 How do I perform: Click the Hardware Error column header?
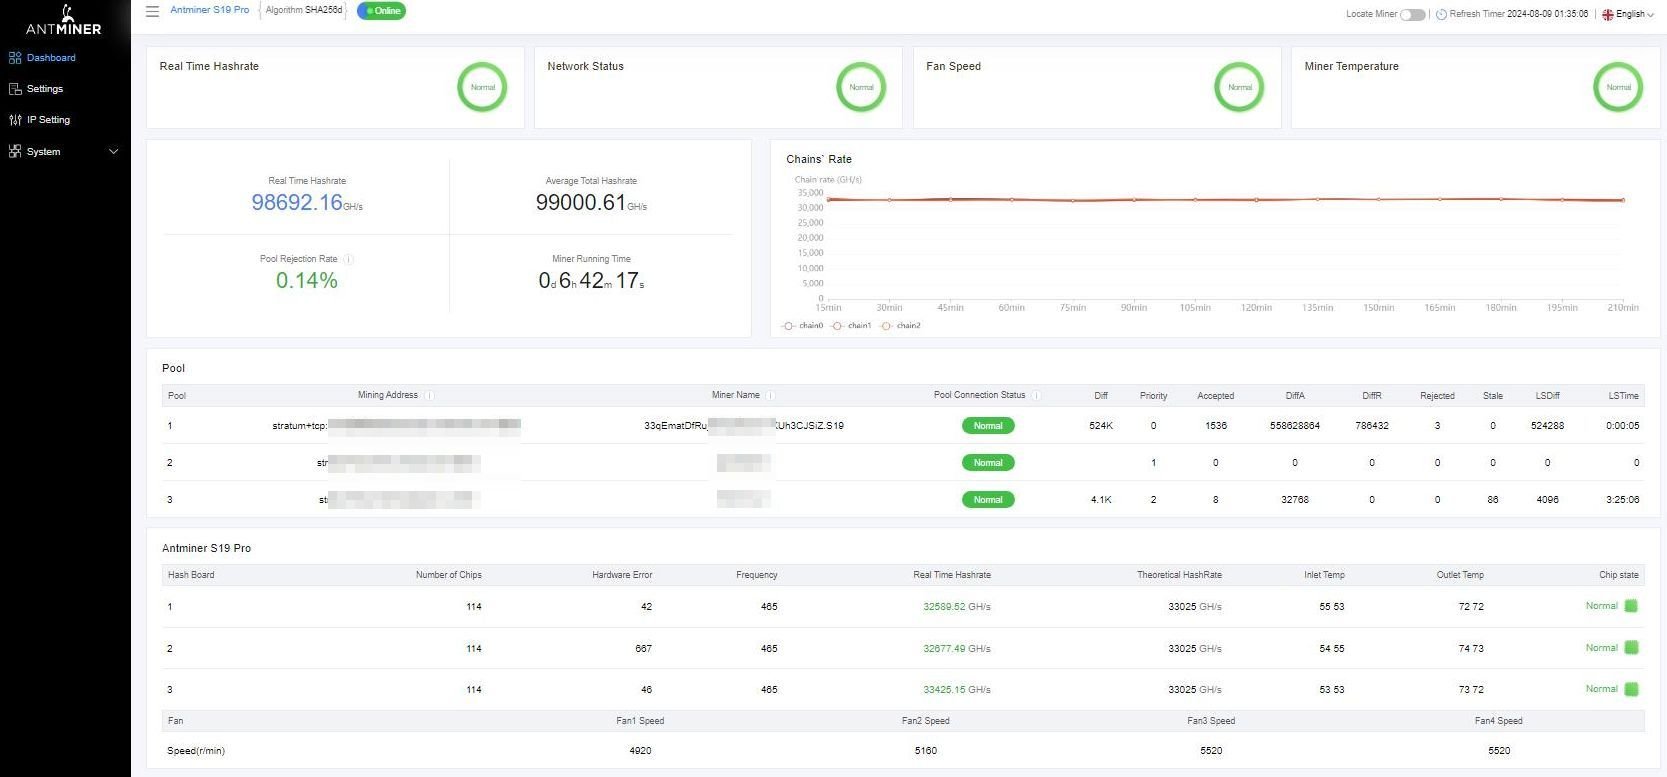point(622,575)
